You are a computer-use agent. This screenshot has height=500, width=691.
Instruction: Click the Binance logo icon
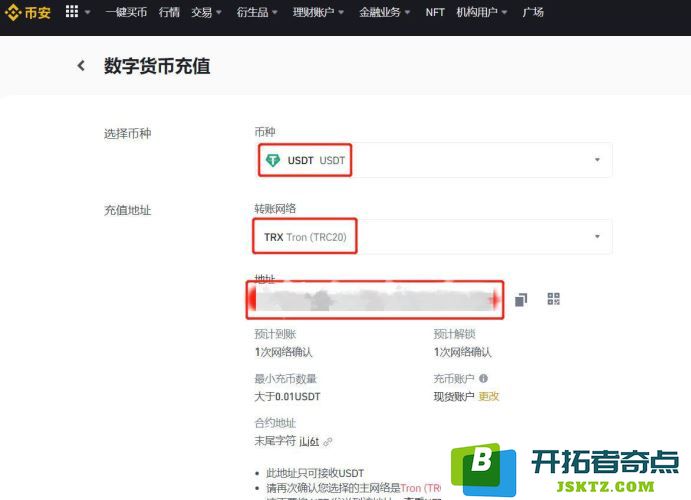(12, 12)
